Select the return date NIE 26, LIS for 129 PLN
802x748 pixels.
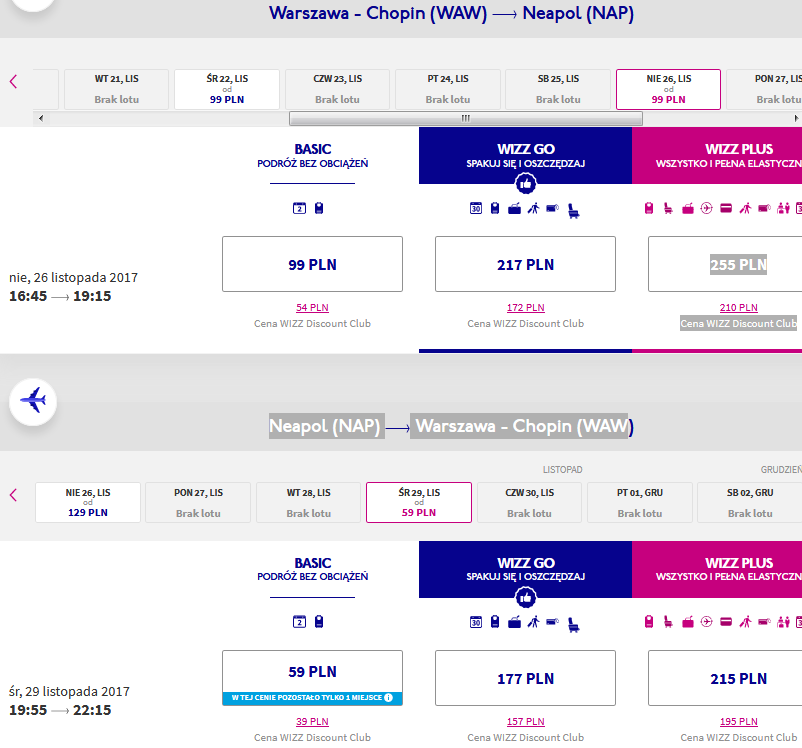point(88,502)
